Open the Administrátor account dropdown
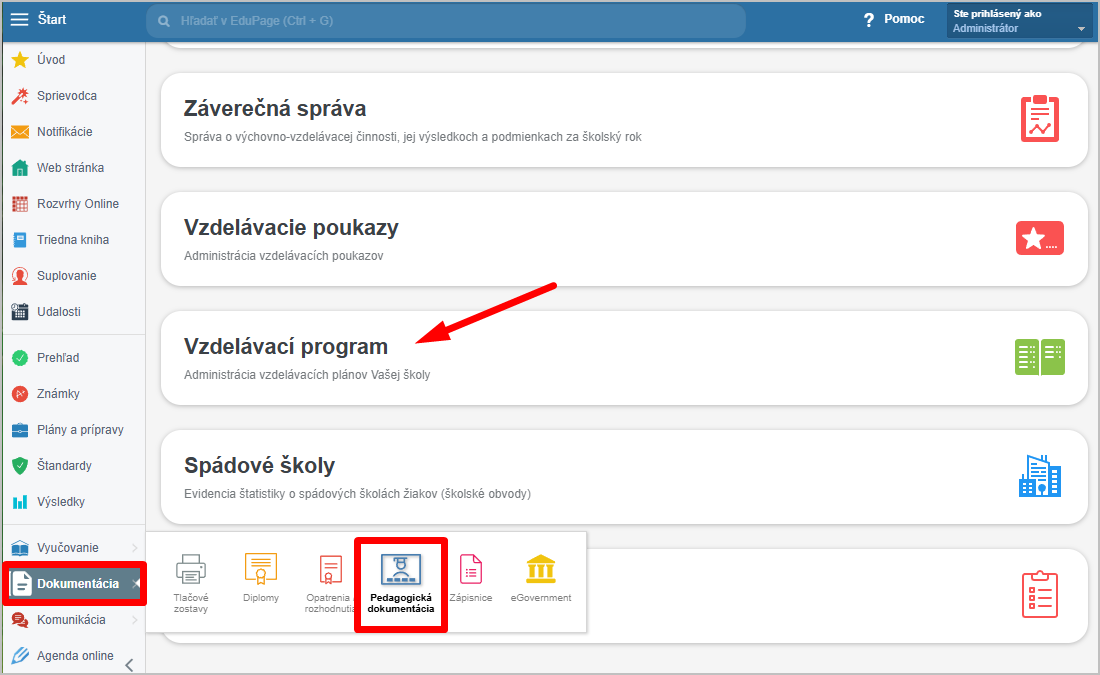Screen dimensions: 1100x675 [x=1019, y=20]
